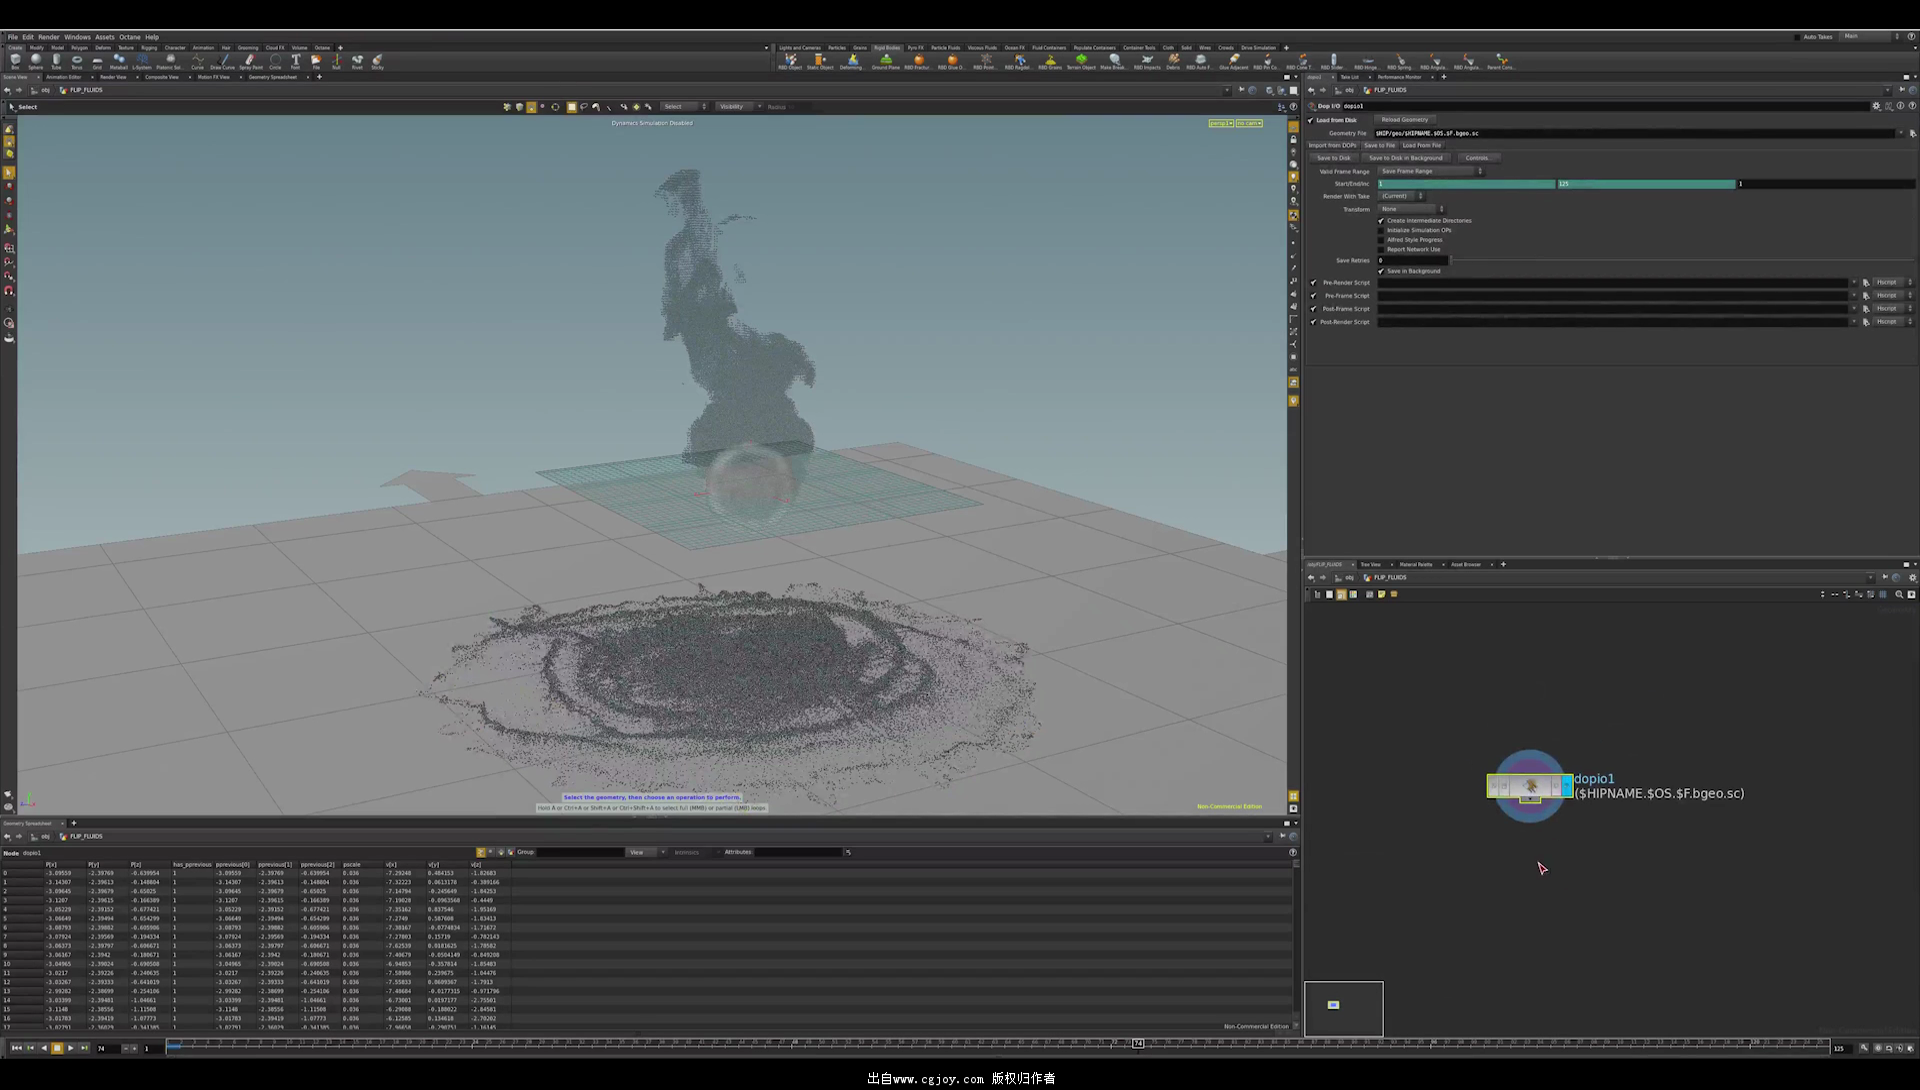This screenshot has height=1090, width=1920.
Task: Choose the Draw Curve tool
Action: pos(222,61)
